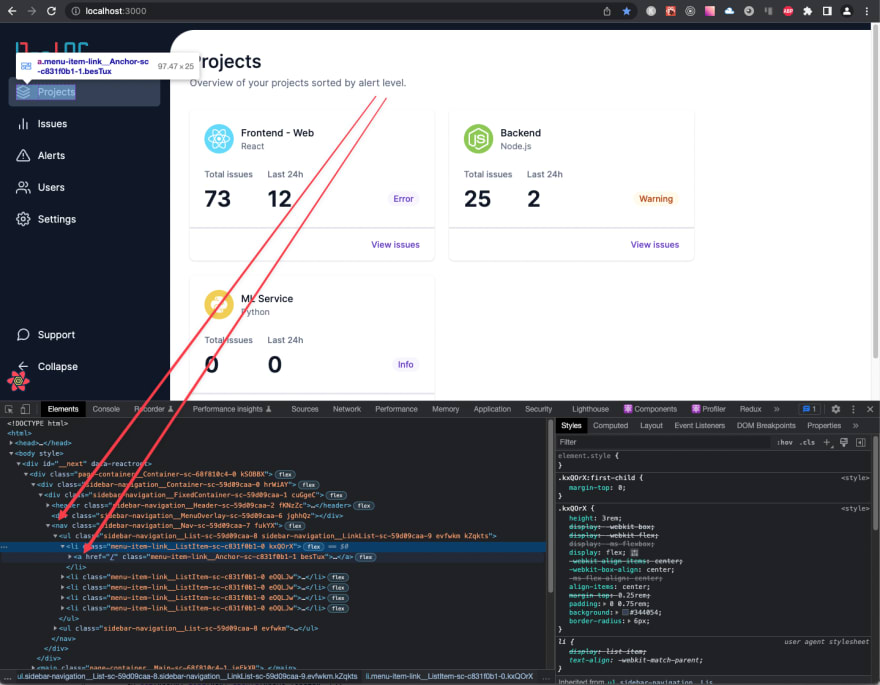
Task: Open the Lighthouse tab
Action: (x=590, y=410)
